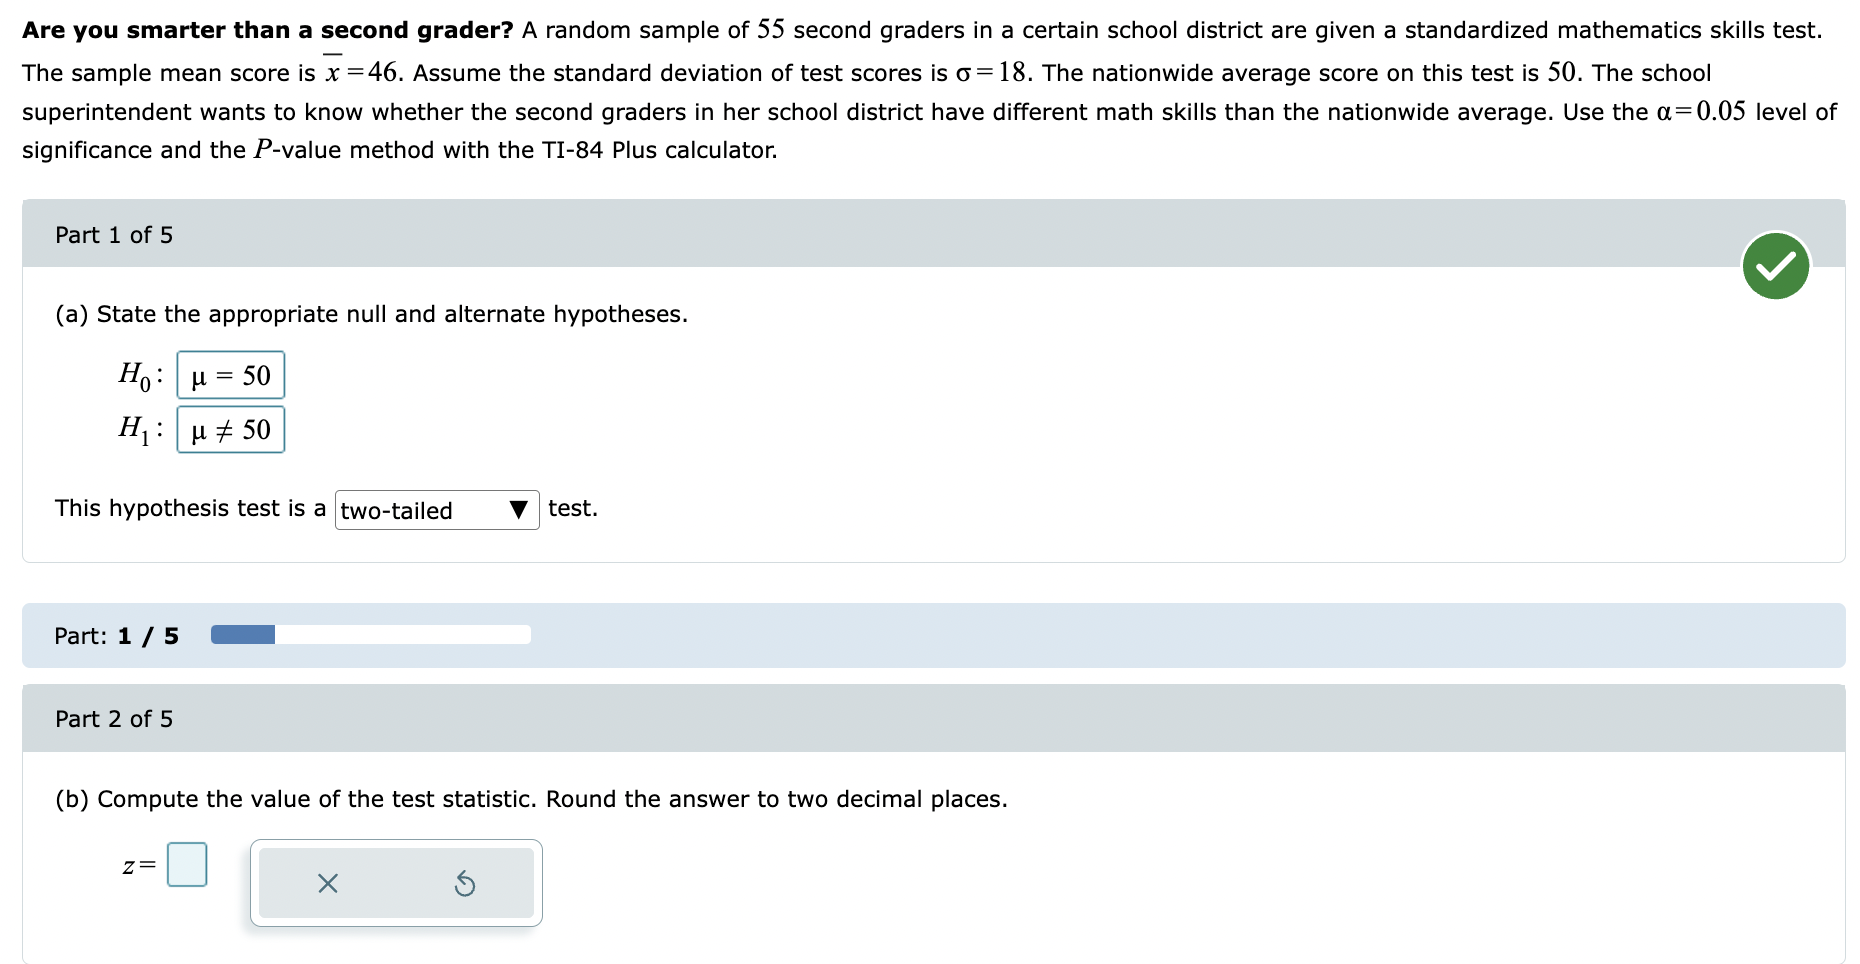Screen dimensions: 1860x964
Task: Click the undo arrow to reset part (b)
Action: point(466,883)
